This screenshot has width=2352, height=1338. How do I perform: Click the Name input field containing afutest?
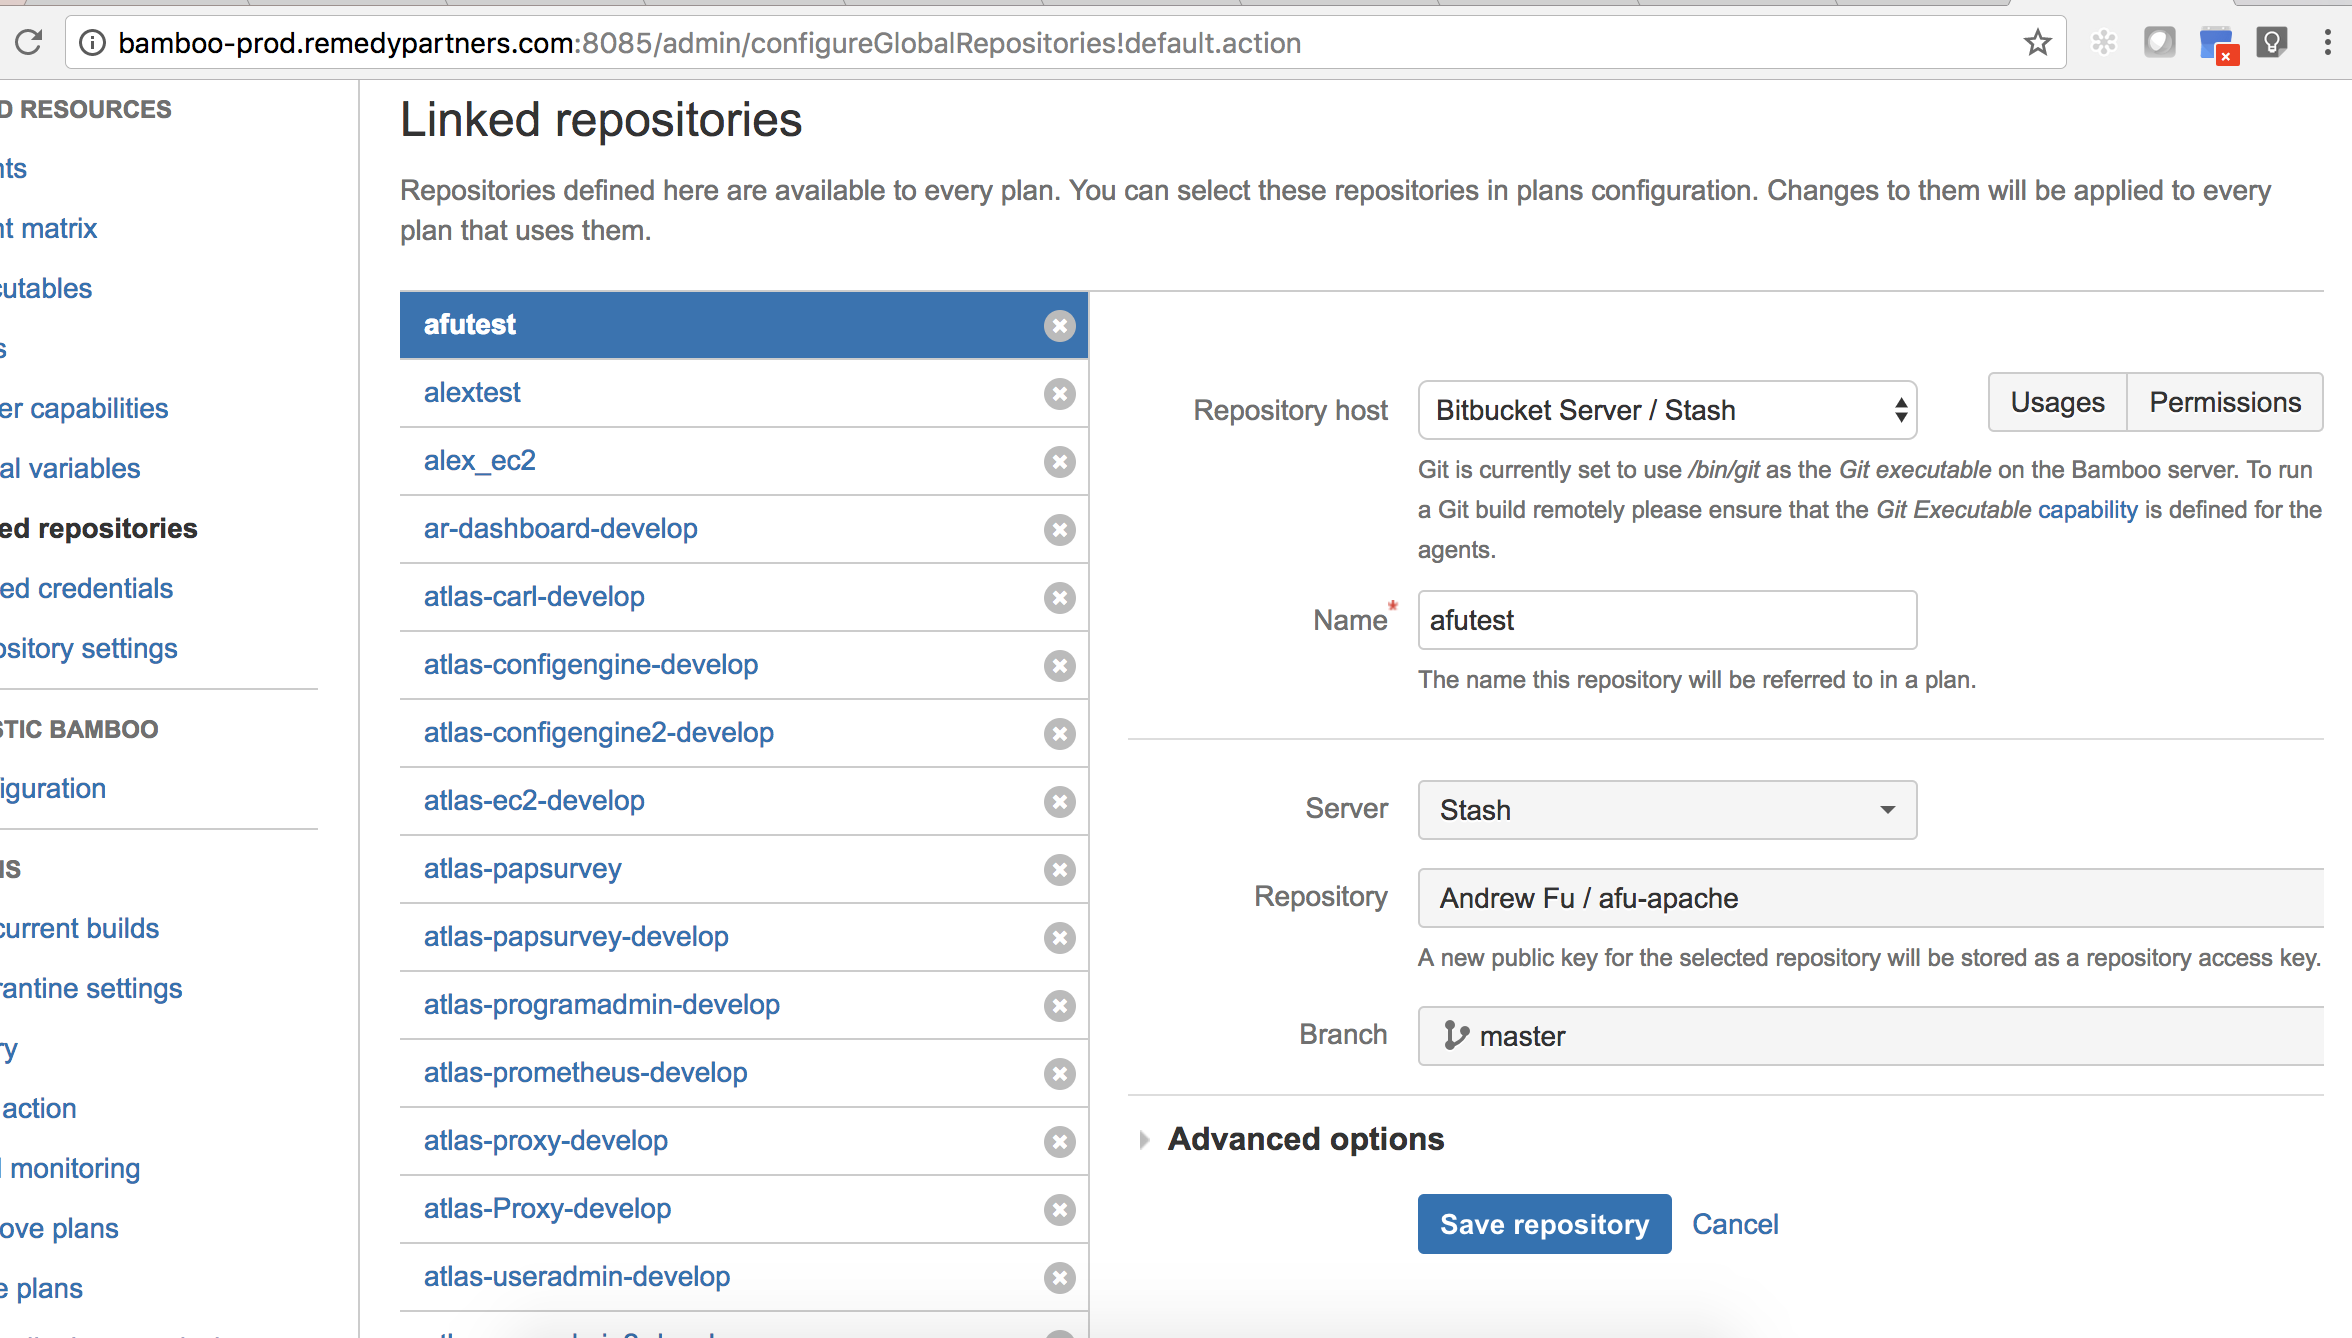pyautogui.click(x=1667, y=620)
